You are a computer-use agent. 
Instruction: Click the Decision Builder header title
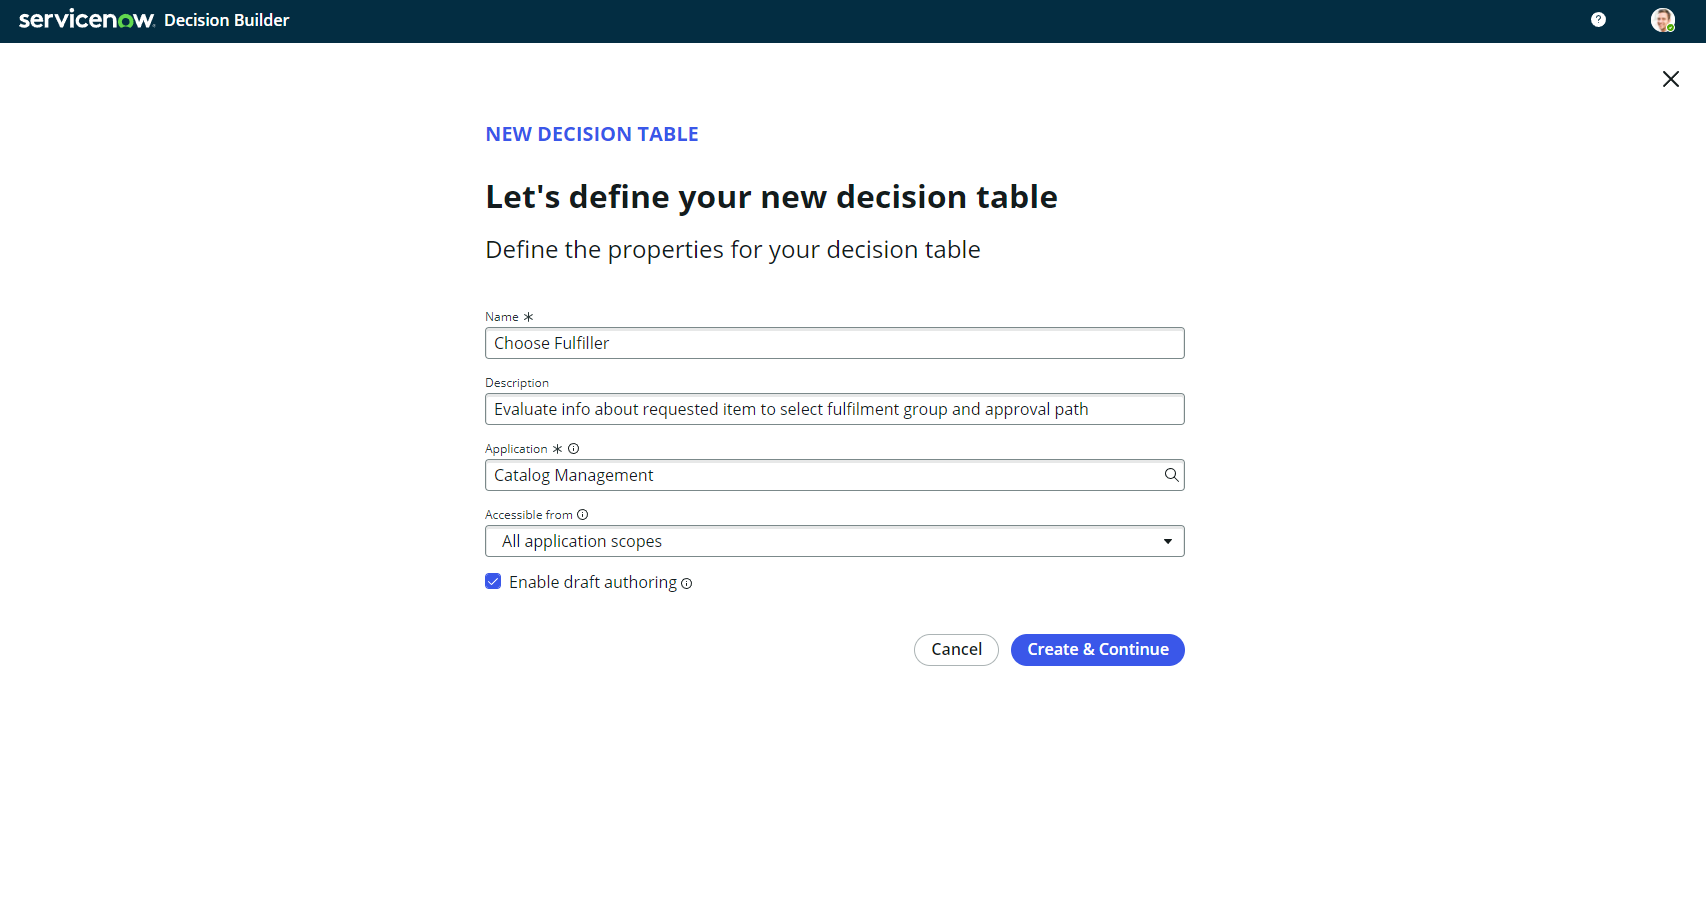(x=227, y=20)
